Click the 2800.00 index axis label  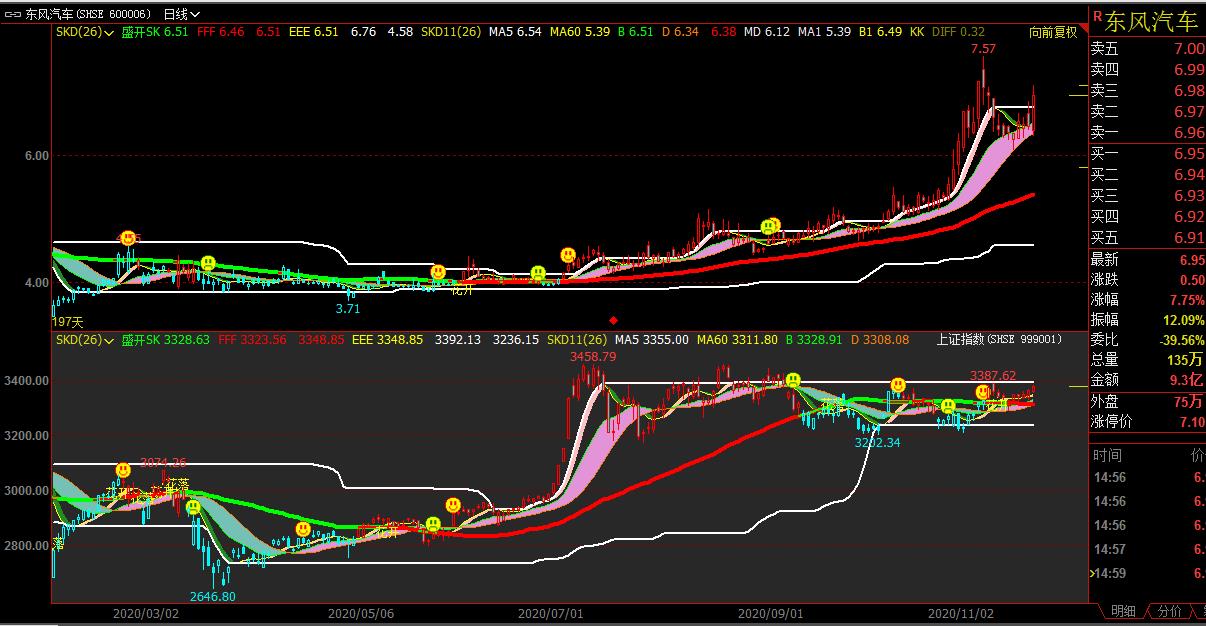[25, 546]
